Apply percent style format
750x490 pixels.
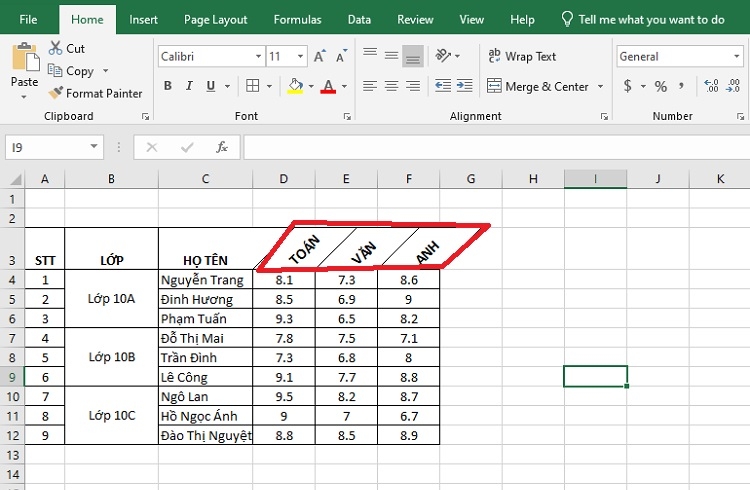661,87
